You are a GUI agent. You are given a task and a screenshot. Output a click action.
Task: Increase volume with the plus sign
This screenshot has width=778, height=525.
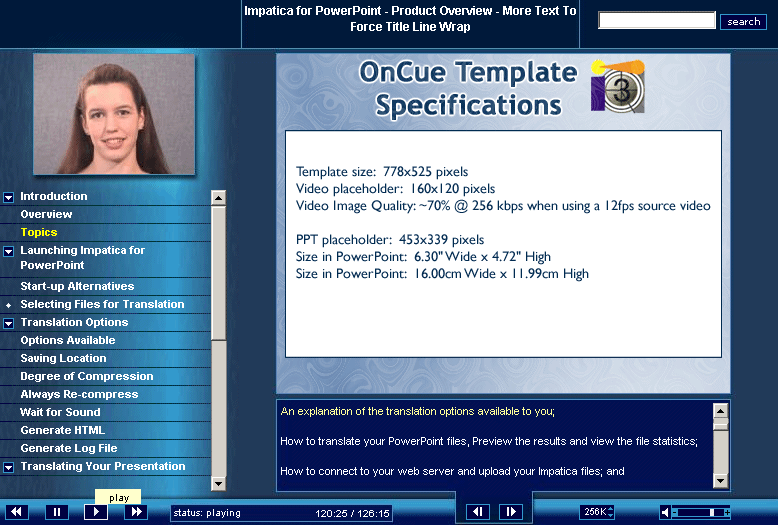pyautogui.click(x=727, y=513)
